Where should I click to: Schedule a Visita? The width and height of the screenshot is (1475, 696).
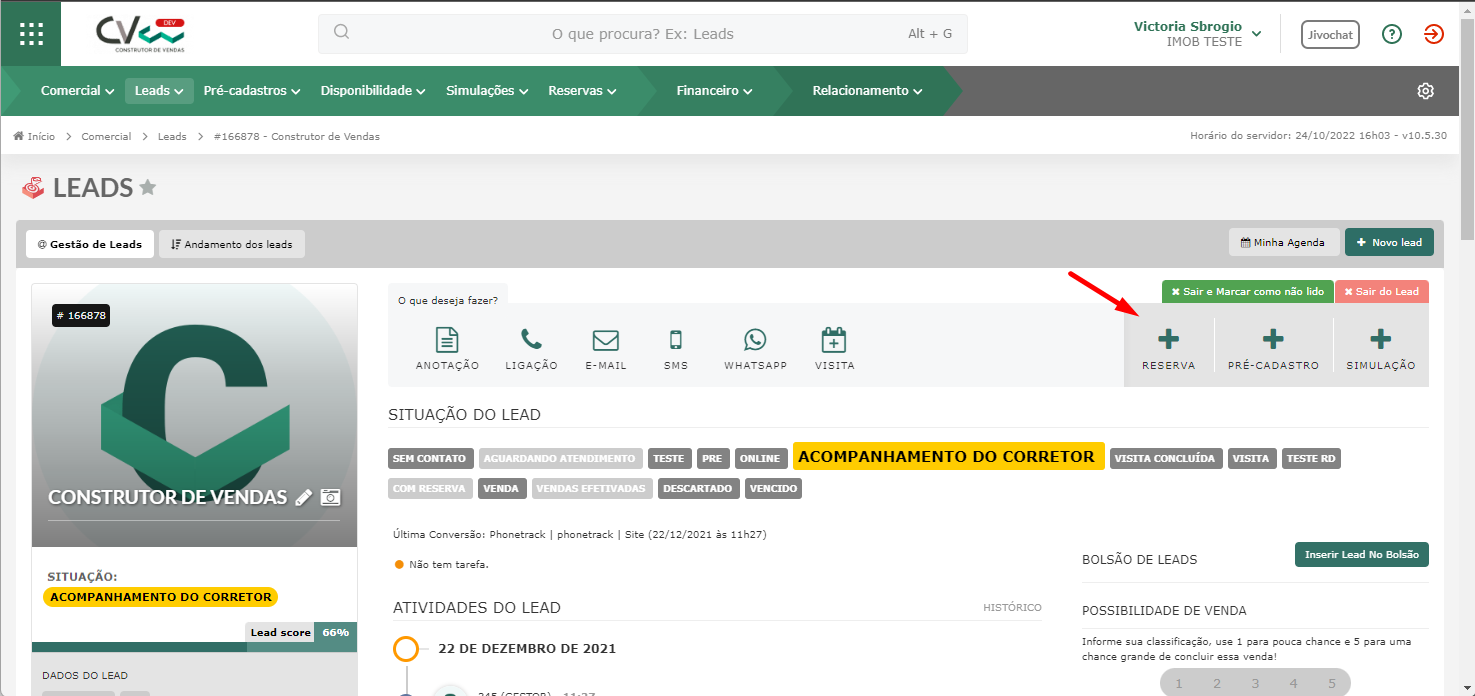coord(834,349)
